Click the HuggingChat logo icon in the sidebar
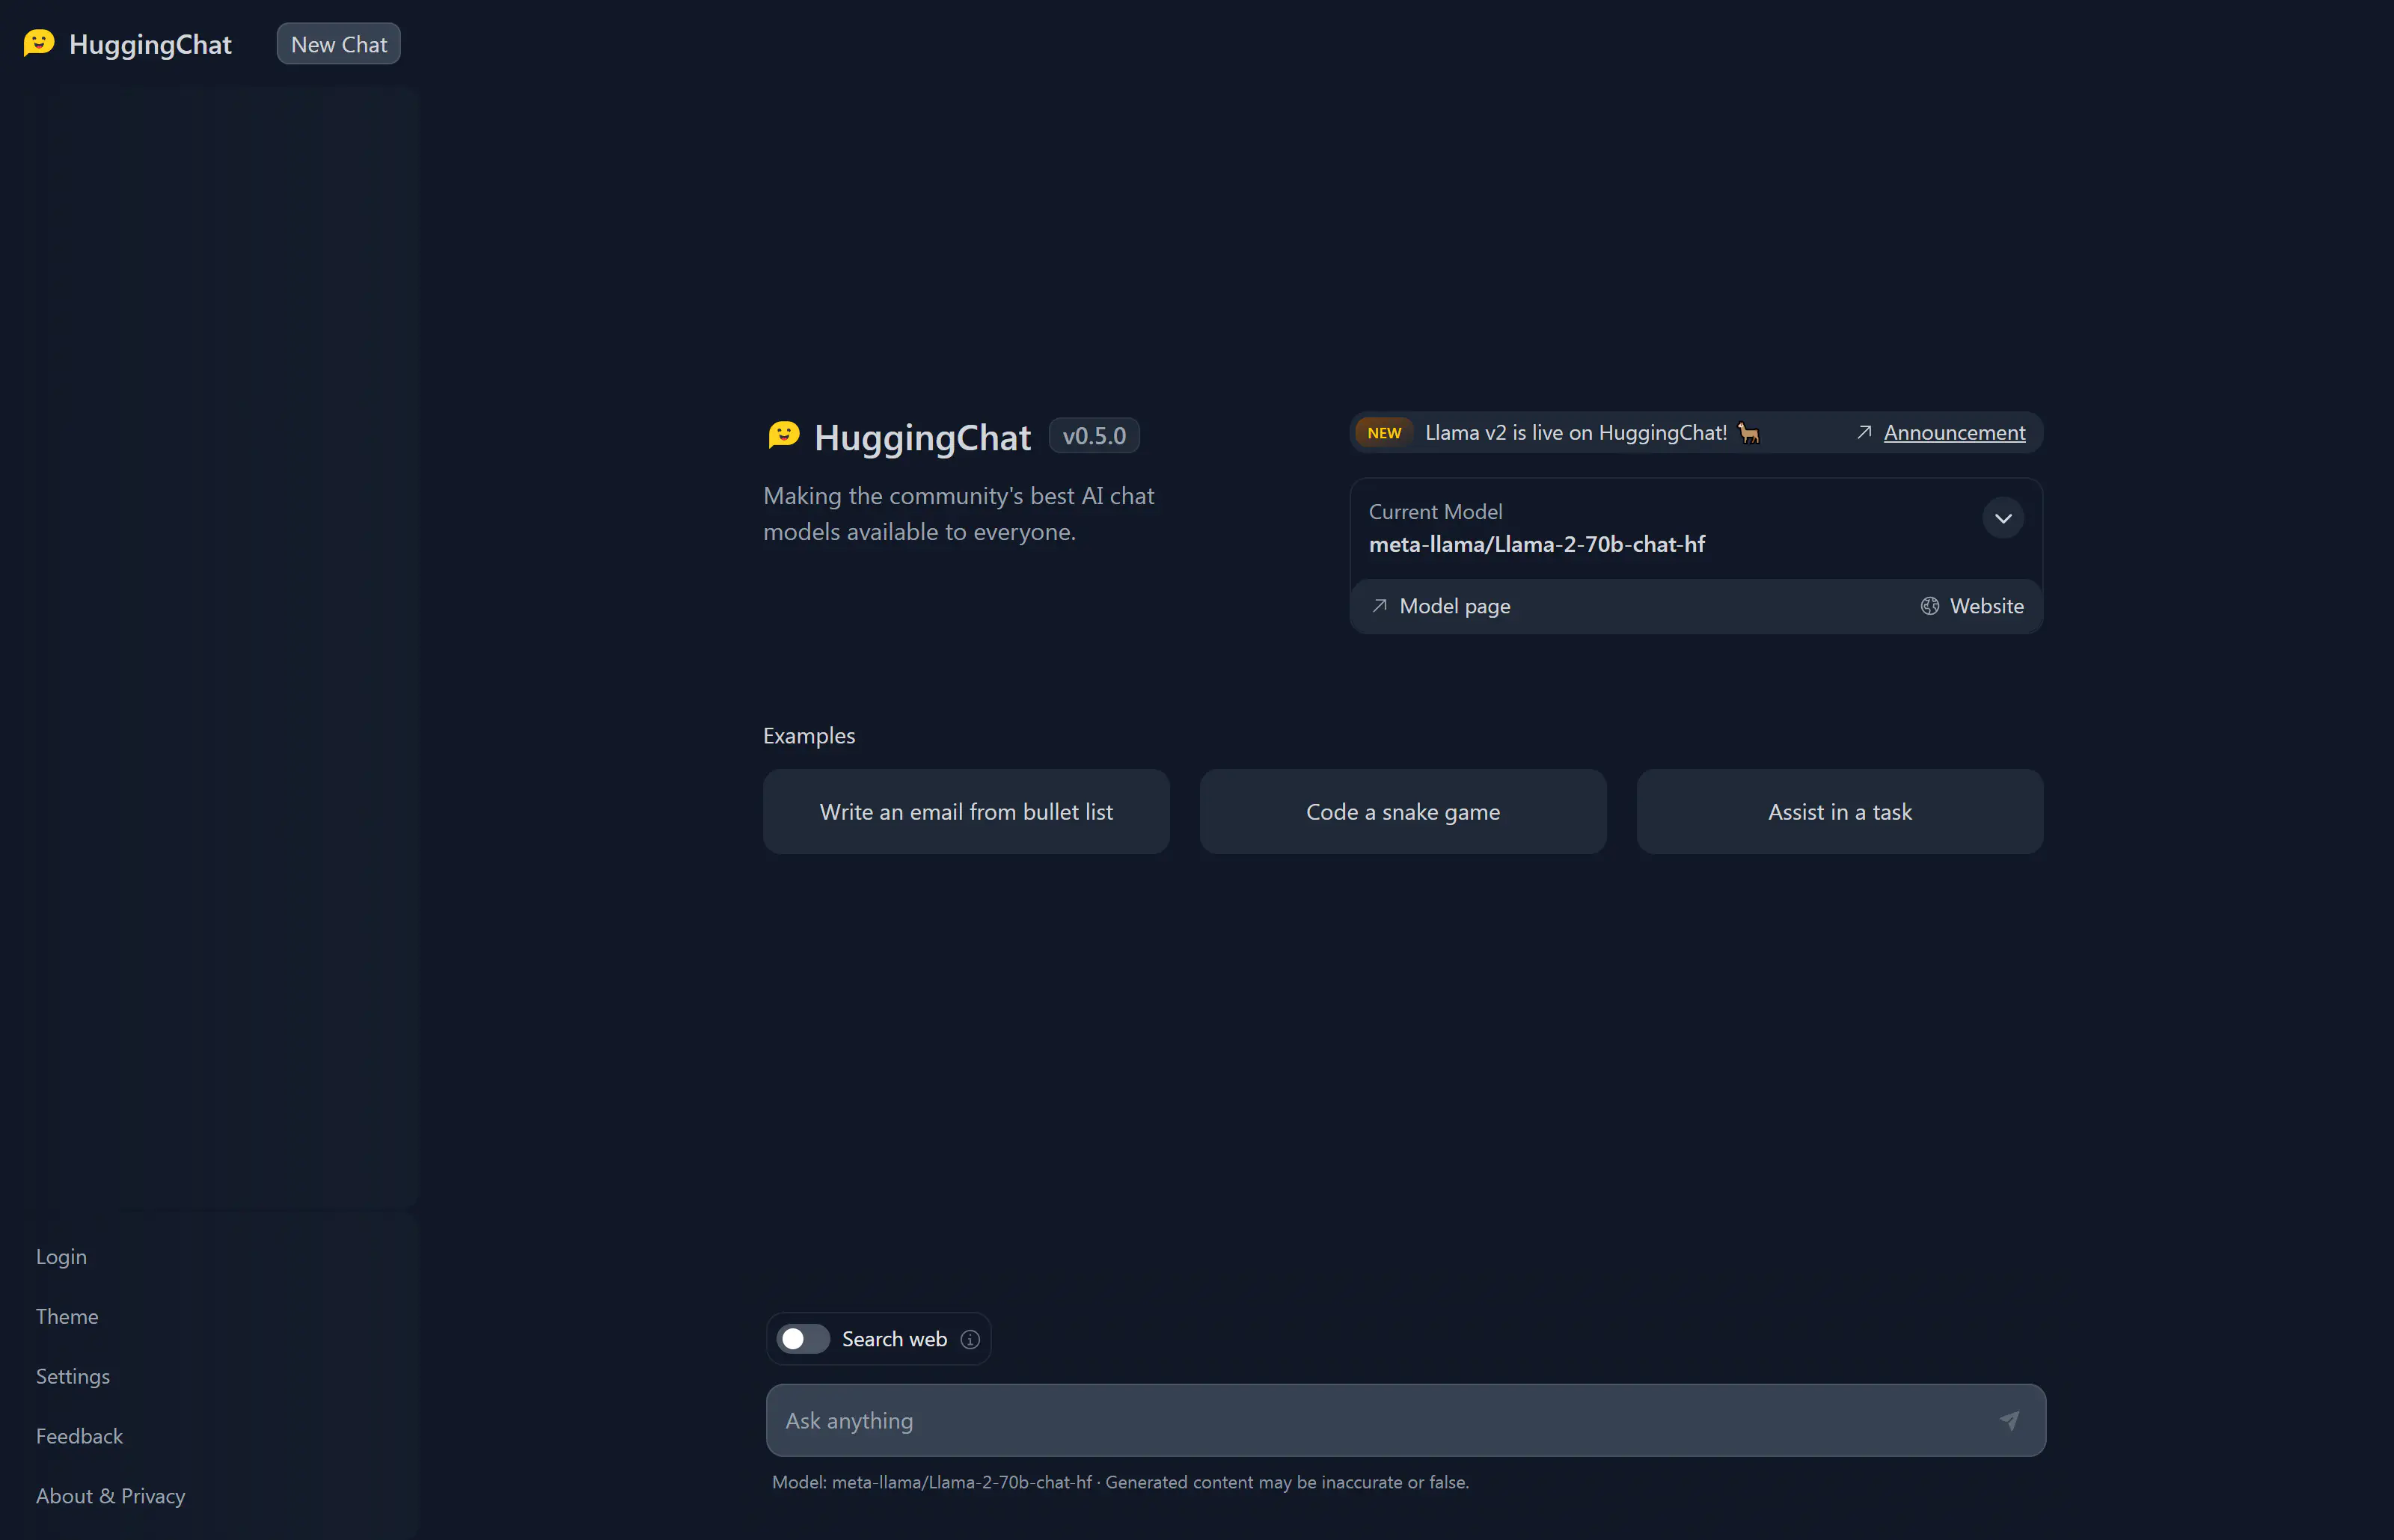 39,43
